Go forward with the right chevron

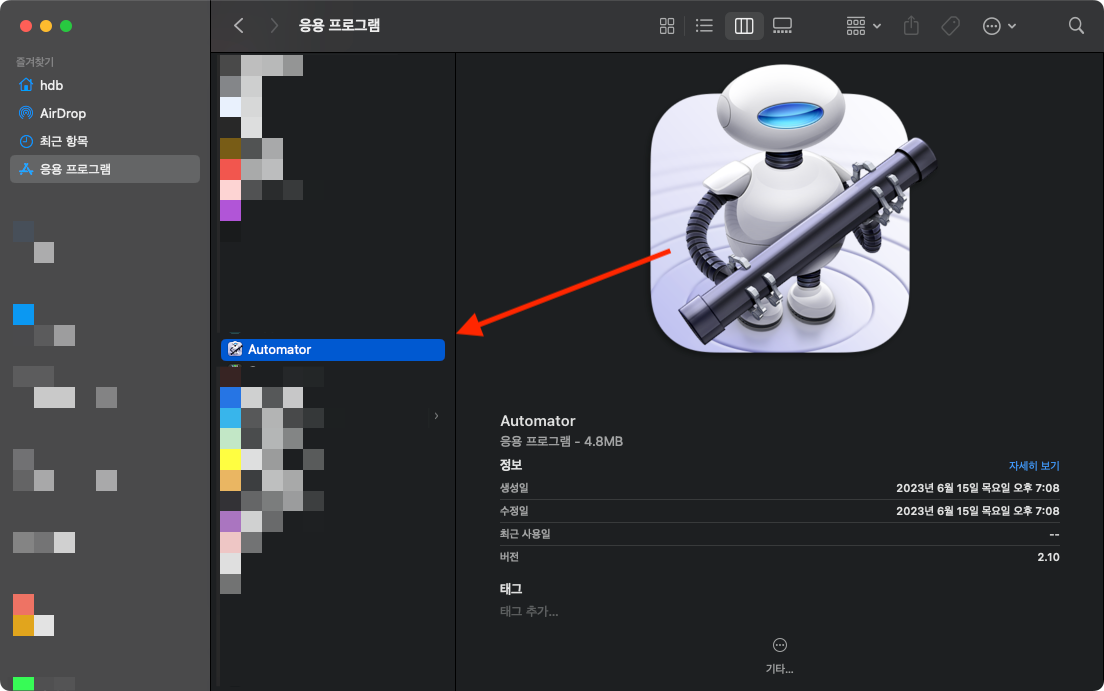coord(274,26)
